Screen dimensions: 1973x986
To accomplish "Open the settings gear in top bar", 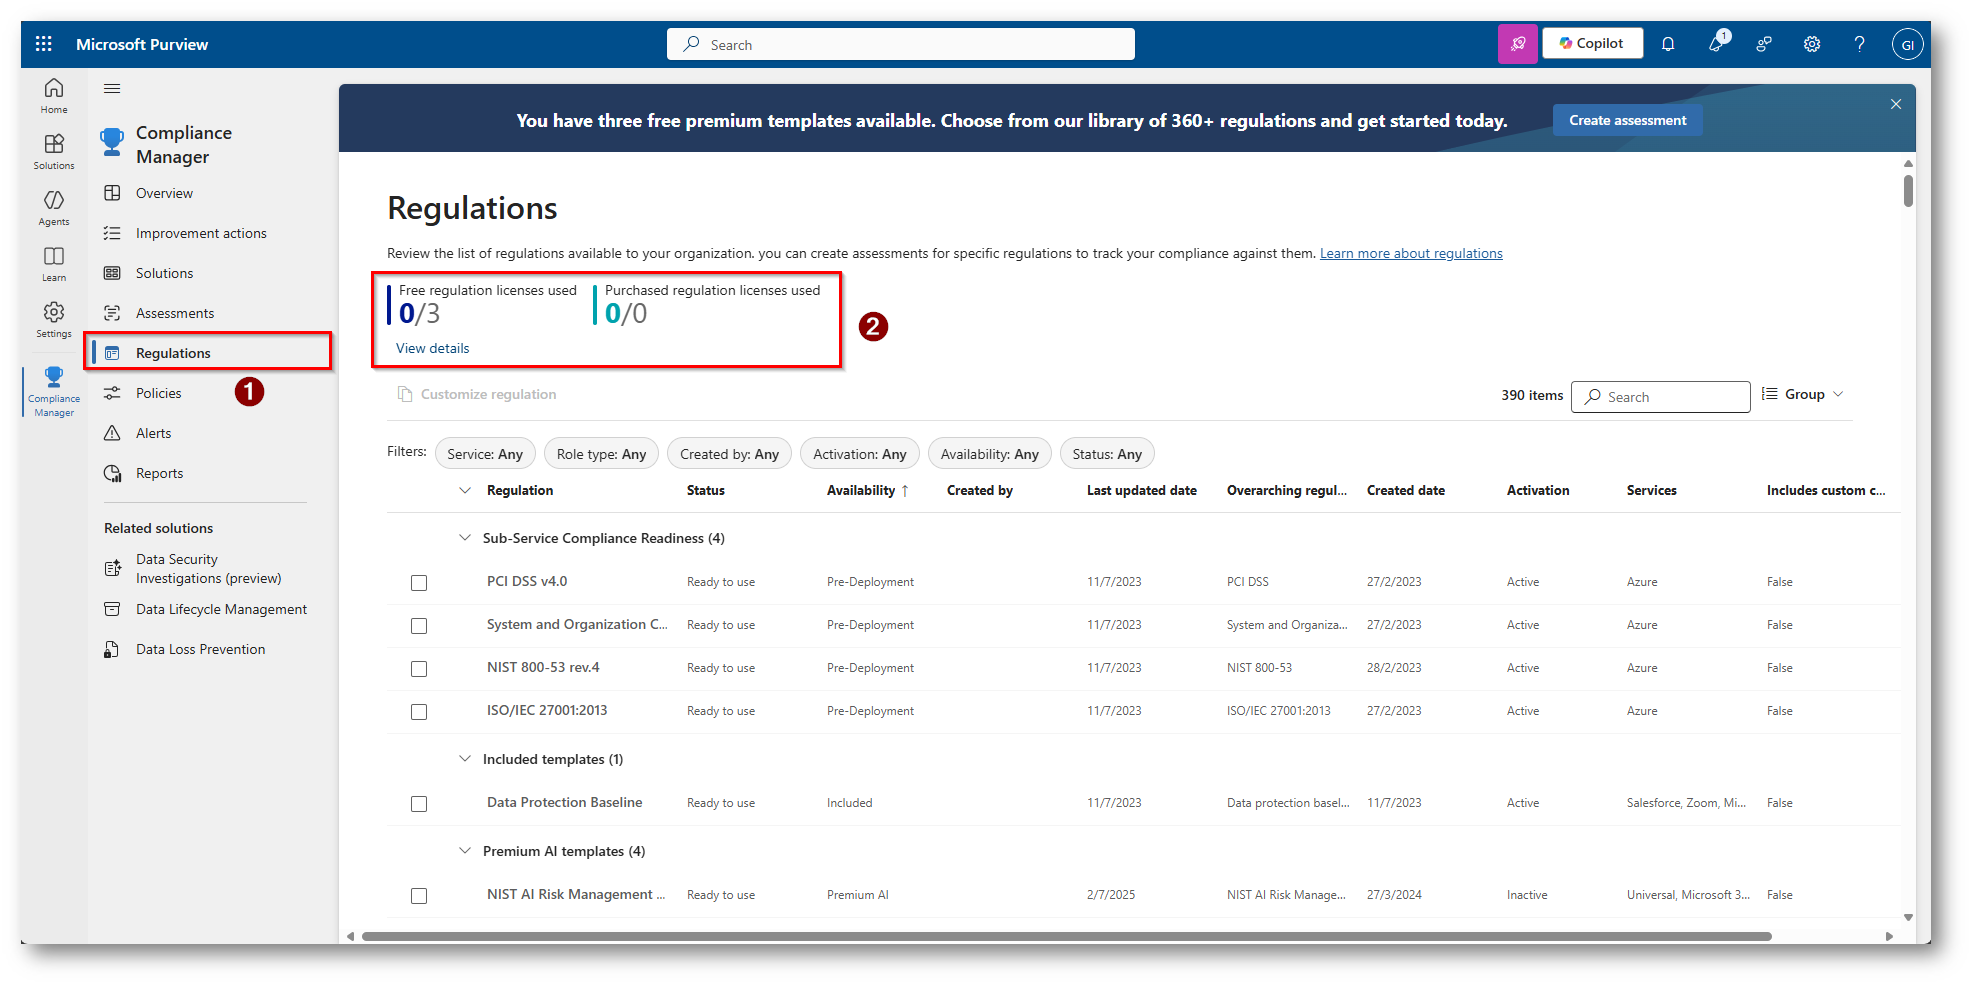I will pos(1811,44).
